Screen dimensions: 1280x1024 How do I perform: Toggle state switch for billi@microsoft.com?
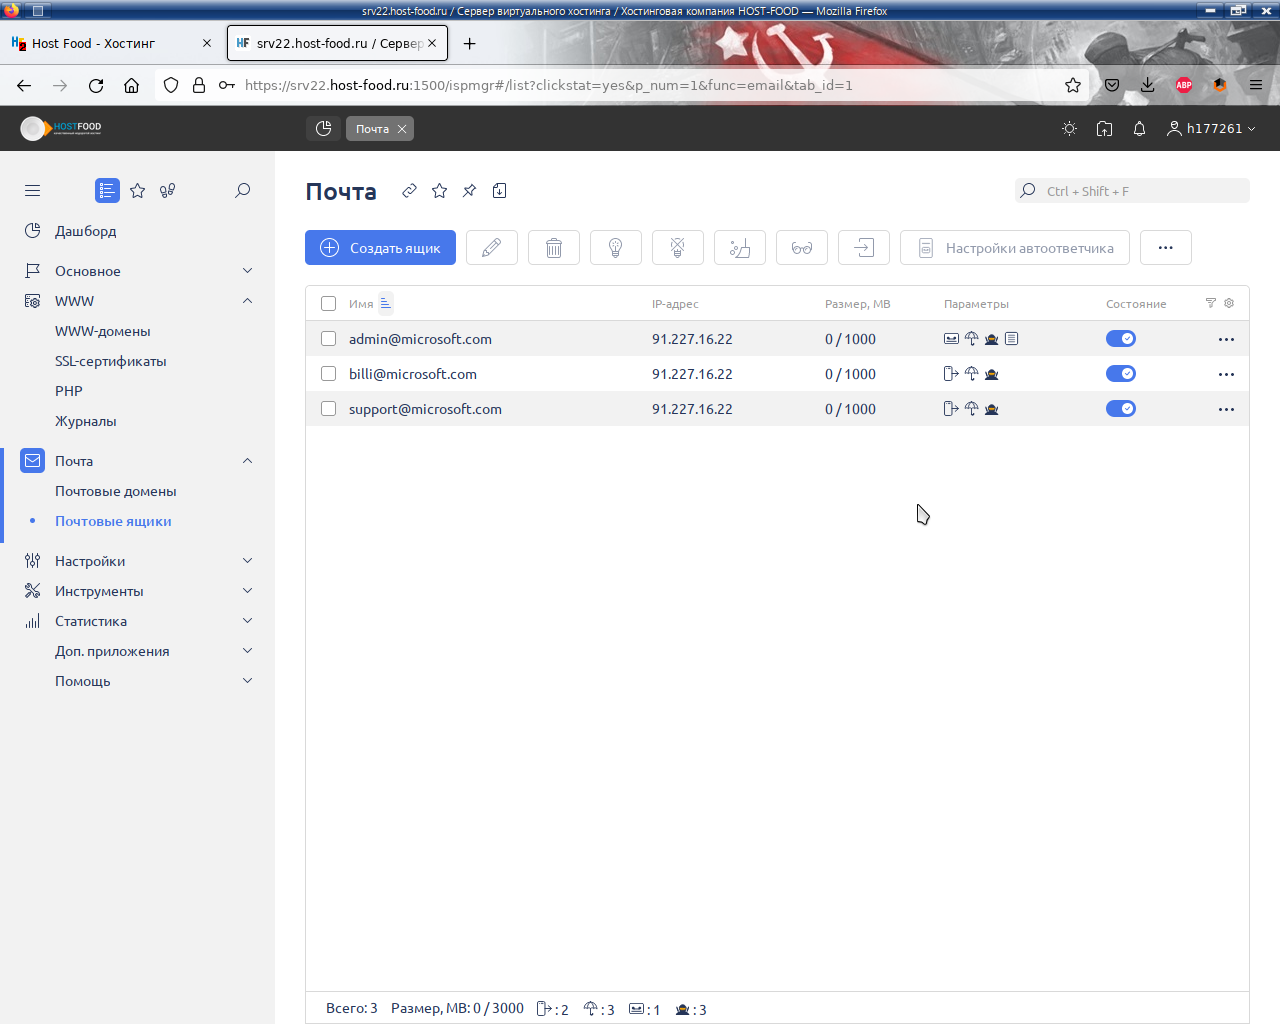(1121, 374)
